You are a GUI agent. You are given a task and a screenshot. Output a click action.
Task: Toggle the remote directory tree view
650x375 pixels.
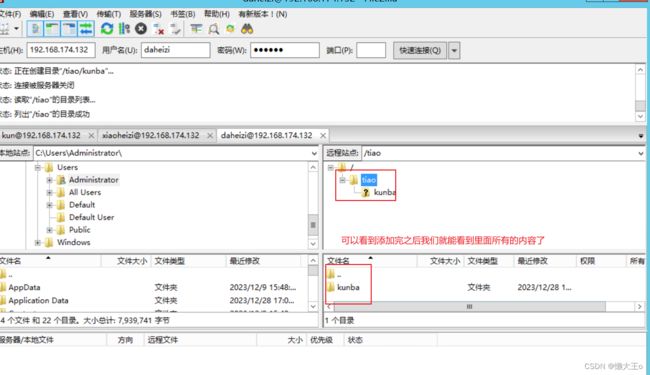(x=69, y=29)
